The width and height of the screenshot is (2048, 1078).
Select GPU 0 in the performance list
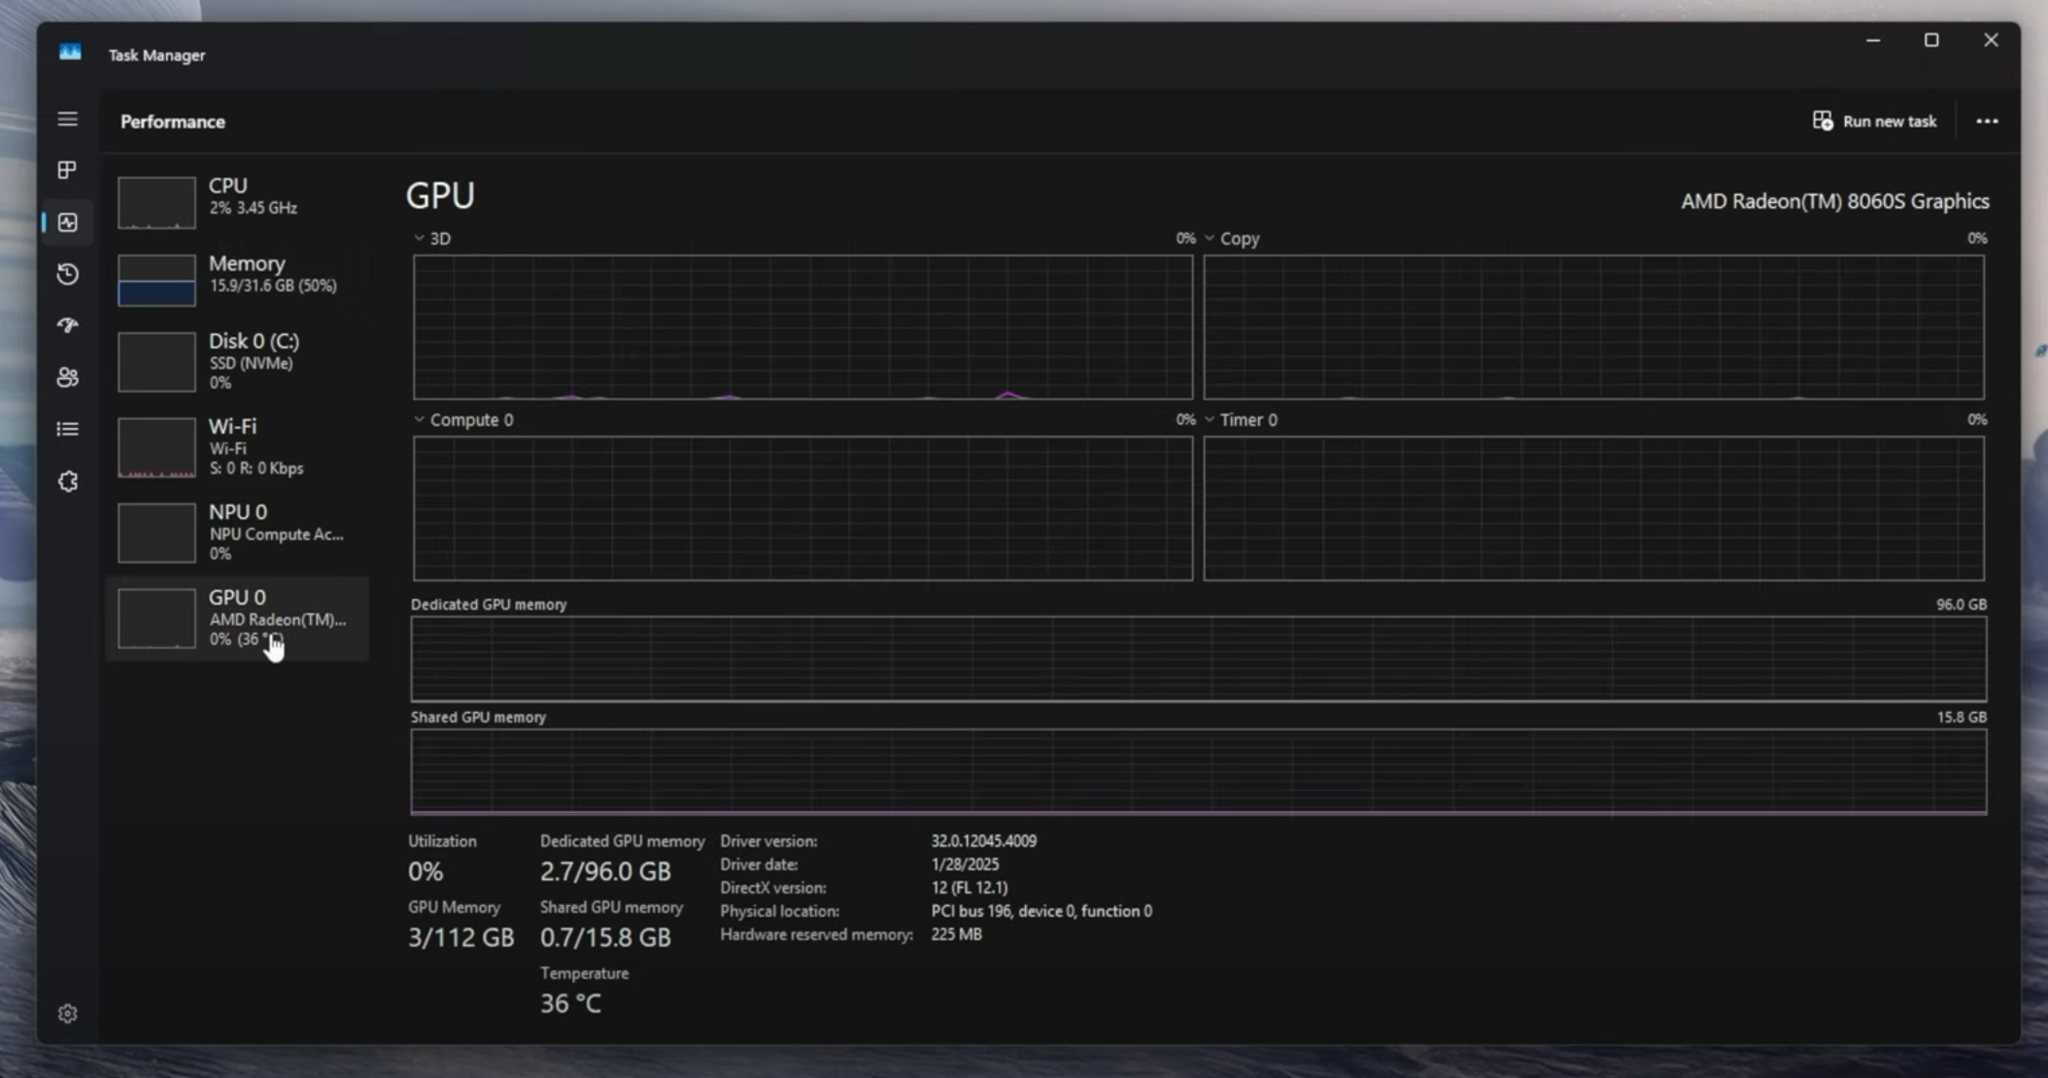point(237,618)
